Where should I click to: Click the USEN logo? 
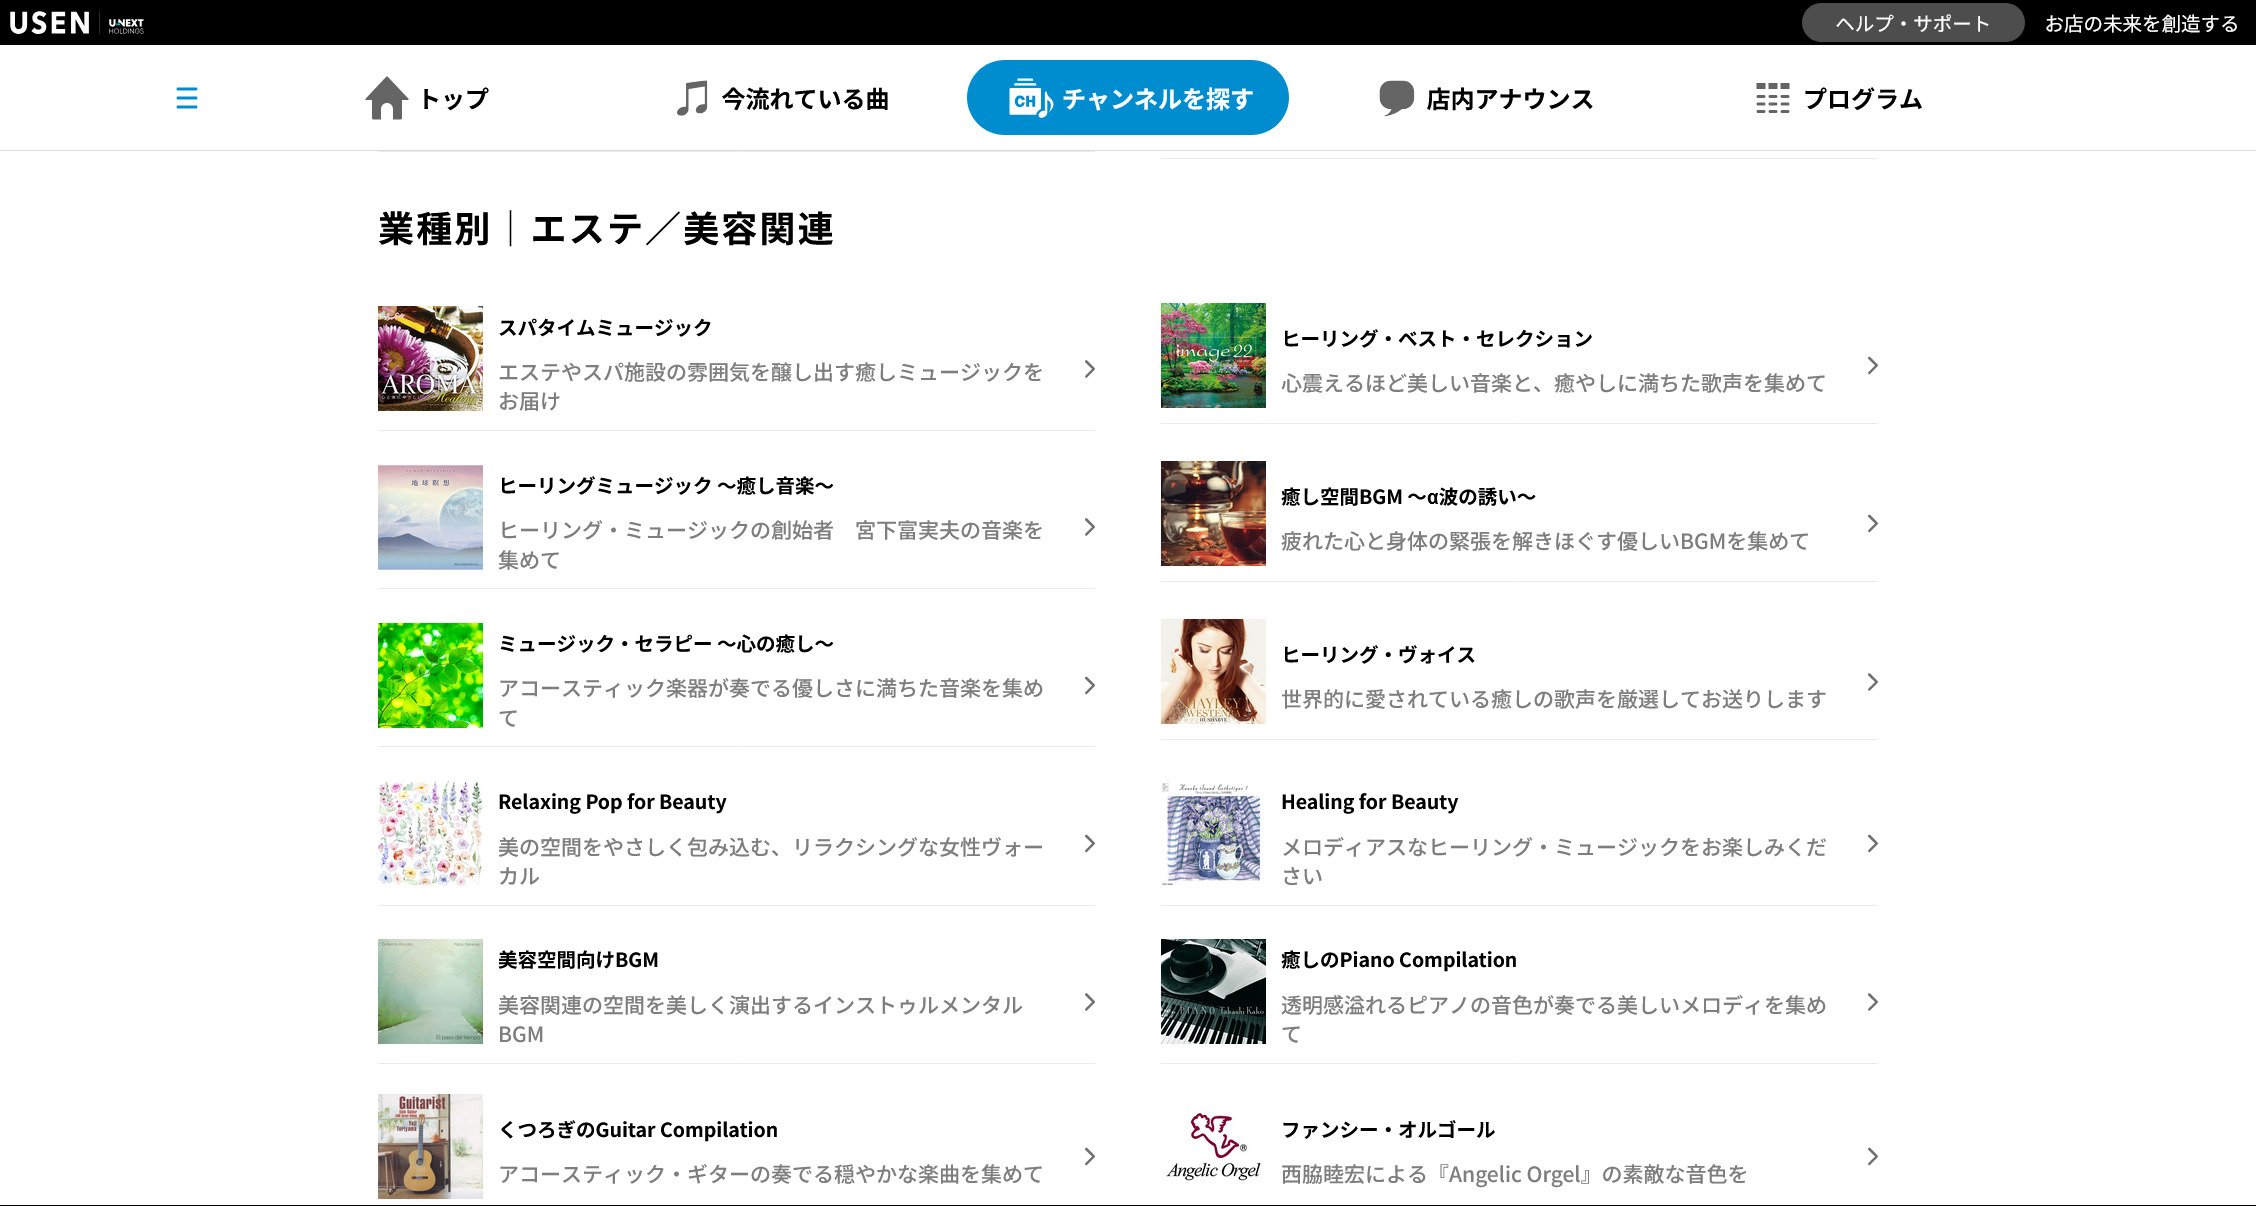[x=50, y=23]
